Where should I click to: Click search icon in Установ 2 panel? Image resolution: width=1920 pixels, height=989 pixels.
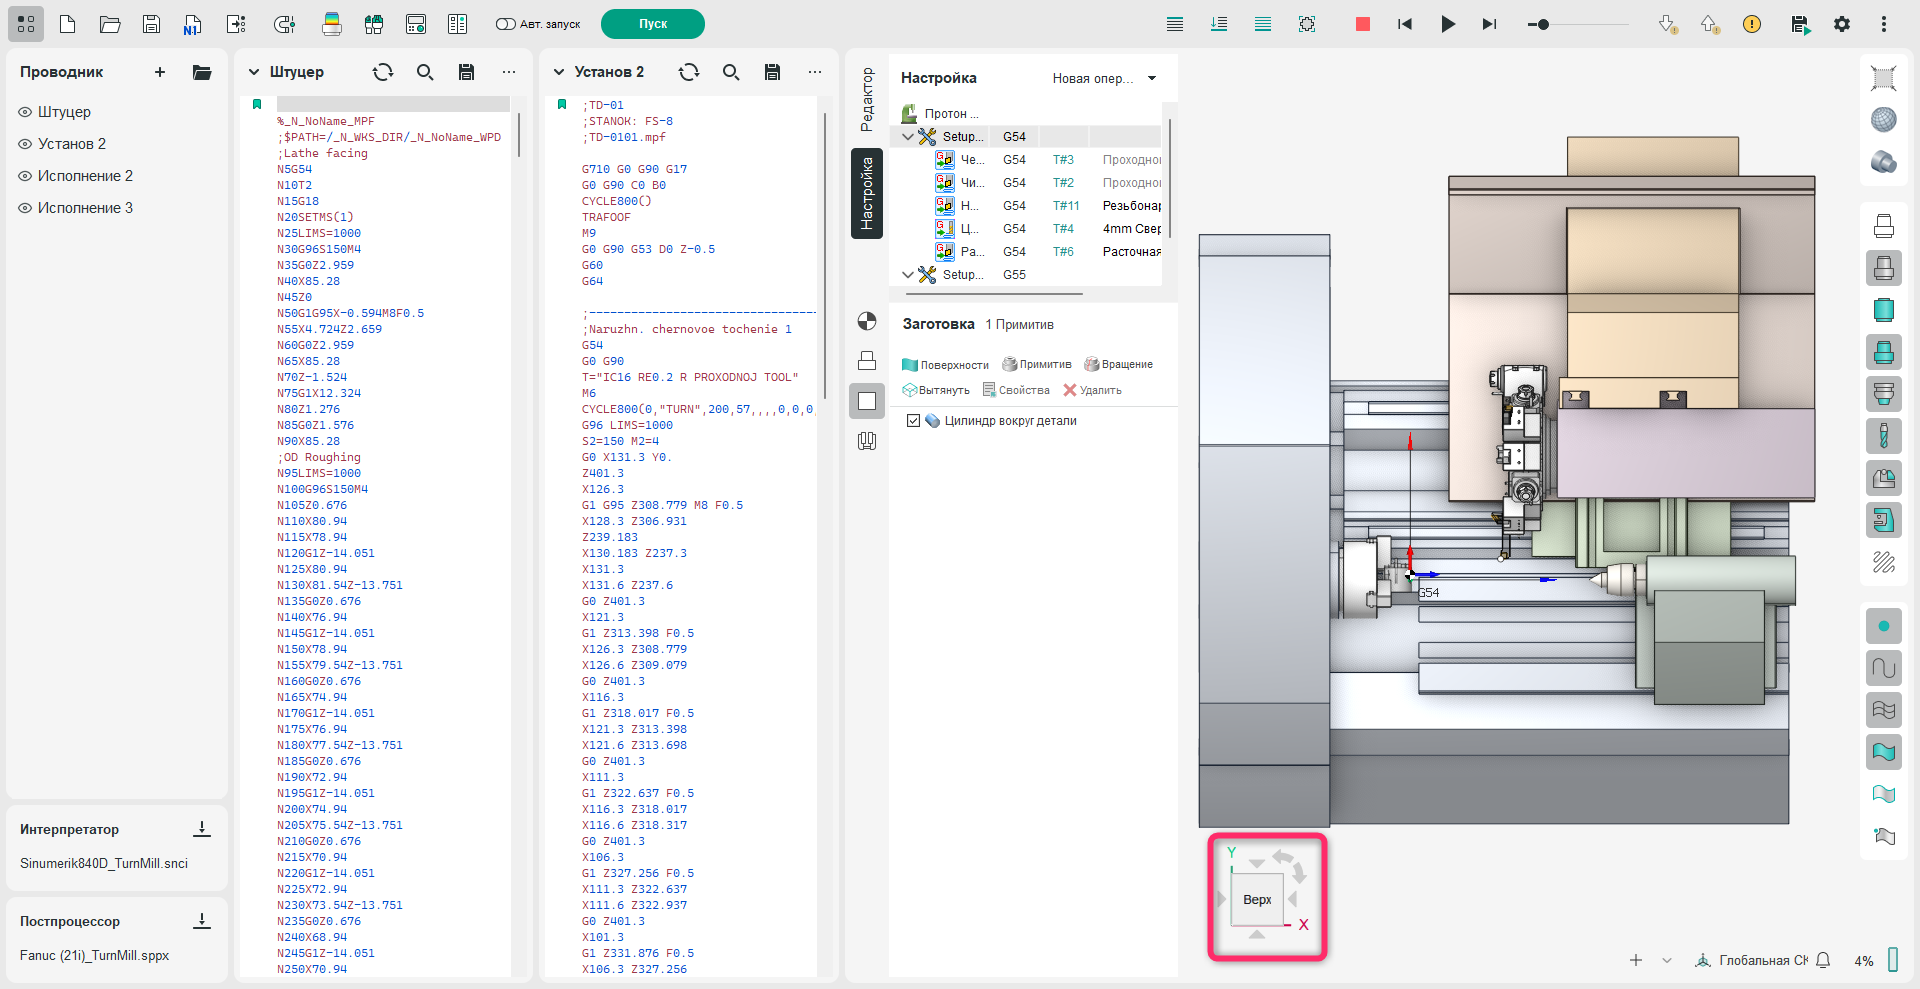tap(731, 72)
